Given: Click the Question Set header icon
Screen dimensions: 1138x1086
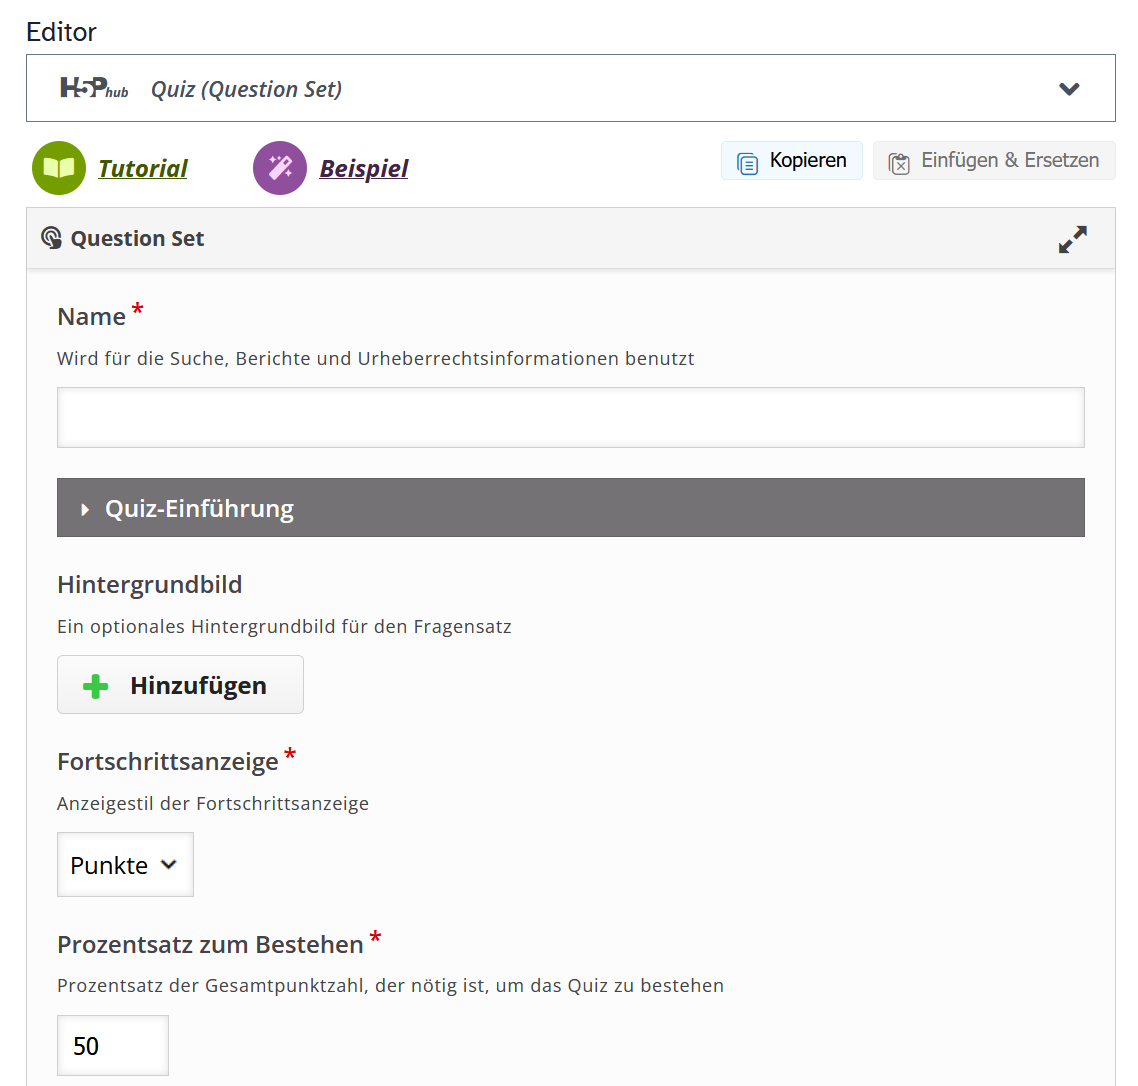Looking at the screenshot, I should click(x=51, y=238).
